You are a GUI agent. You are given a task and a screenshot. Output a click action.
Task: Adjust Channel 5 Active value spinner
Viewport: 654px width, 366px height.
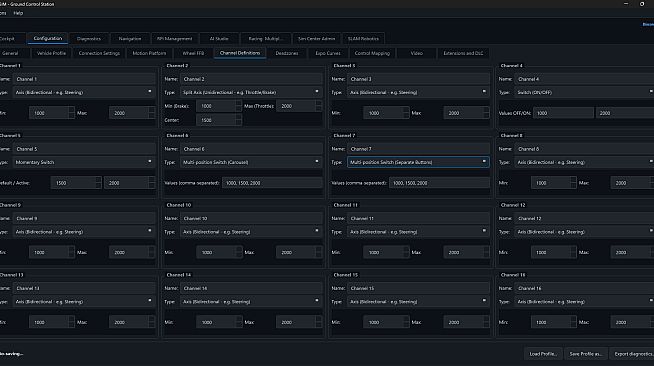pyautogui.click(x=130, y=183)
